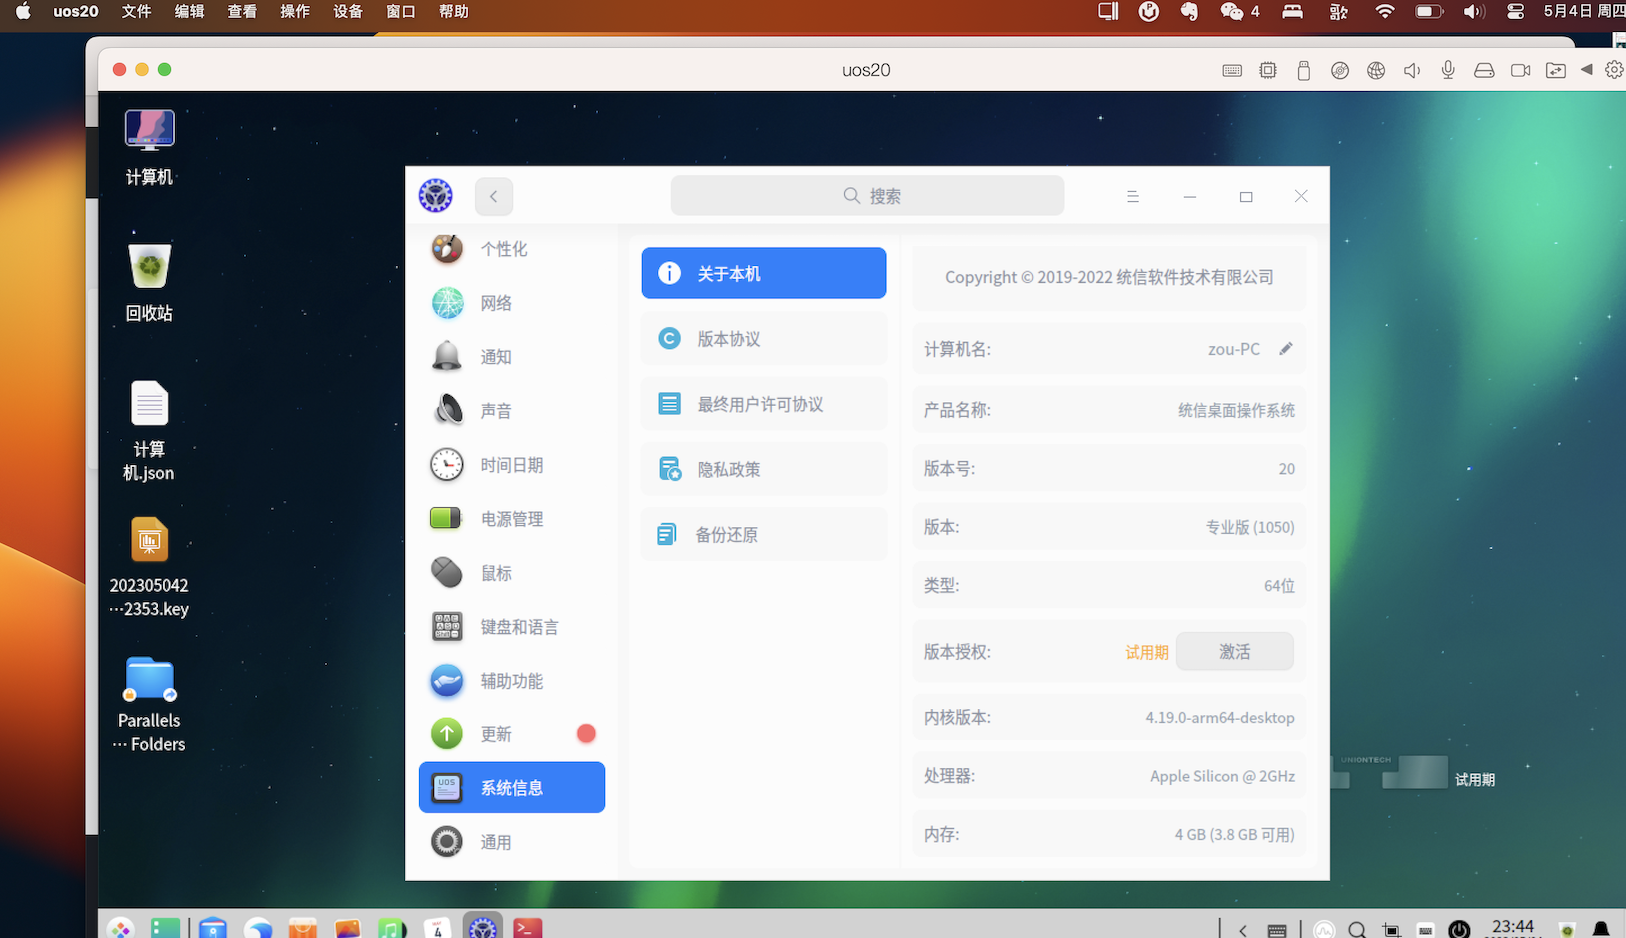Click the speaker sound icon in Parallels toolbar

(x=1412, y=70)
